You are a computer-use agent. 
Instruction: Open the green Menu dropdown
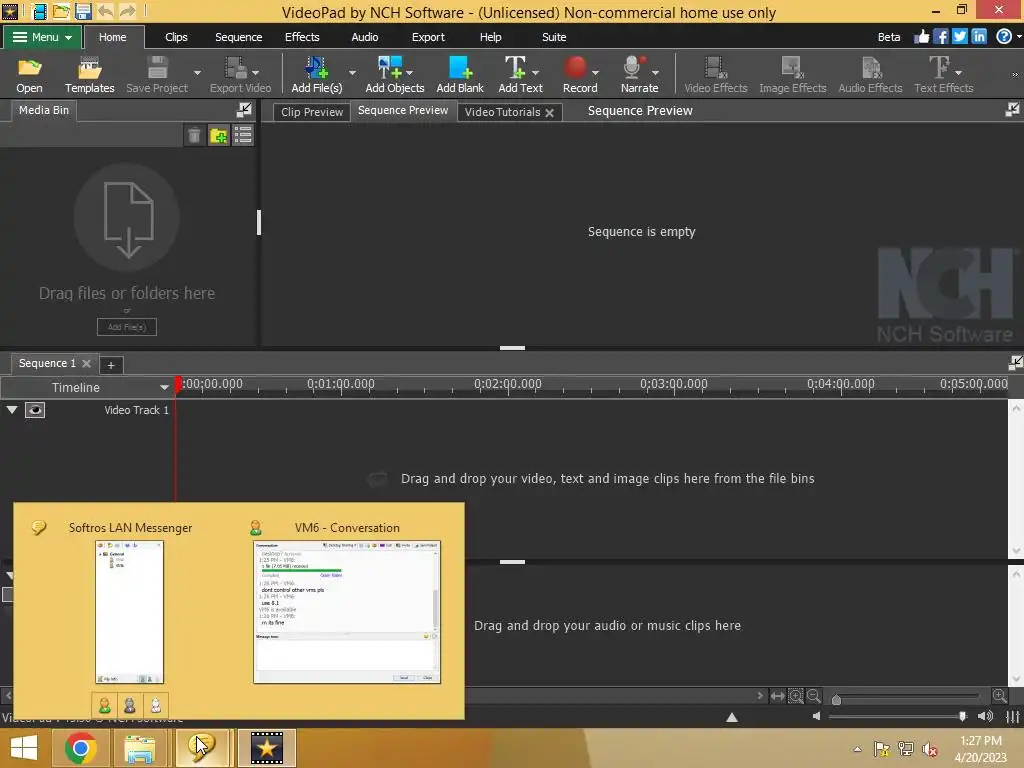click(x=42, y=37)
